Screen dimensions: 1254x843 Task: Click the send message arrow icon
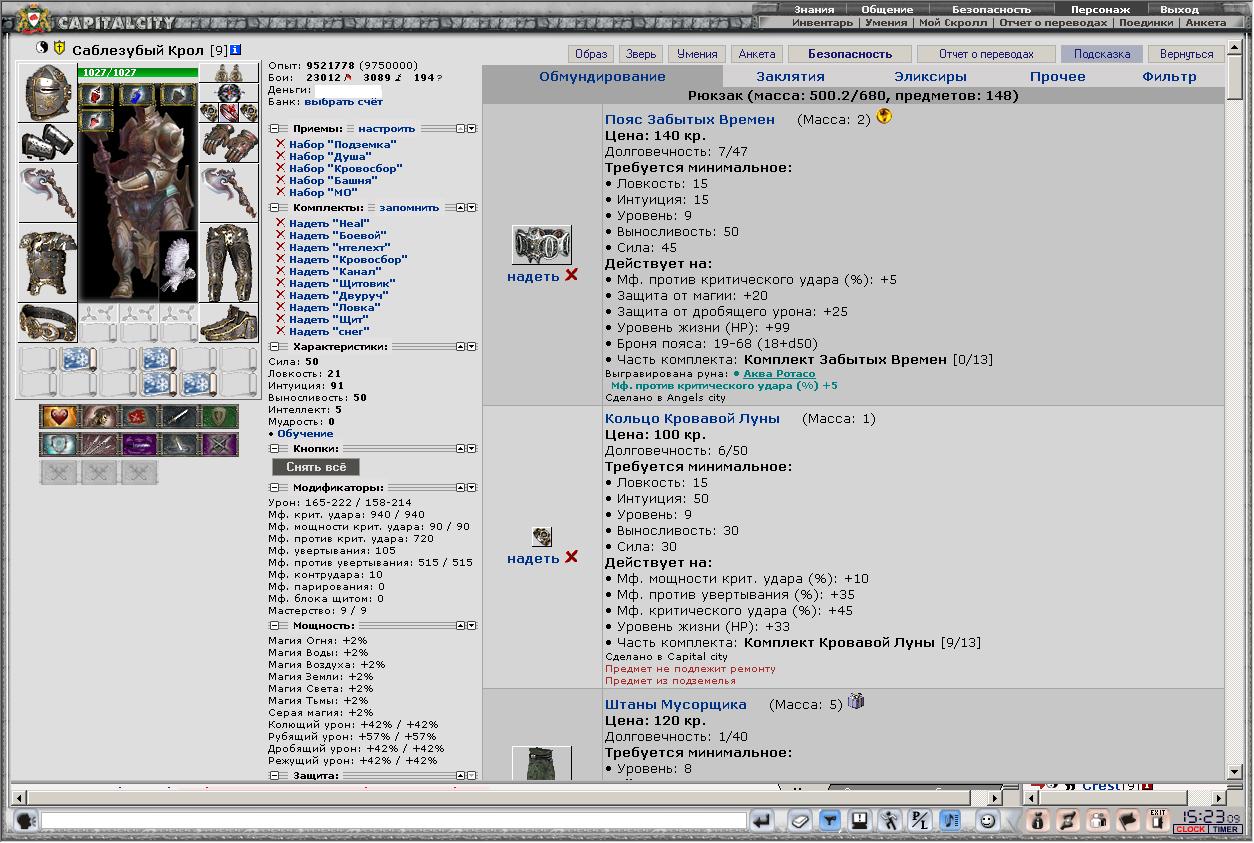(x=762, y=820)
